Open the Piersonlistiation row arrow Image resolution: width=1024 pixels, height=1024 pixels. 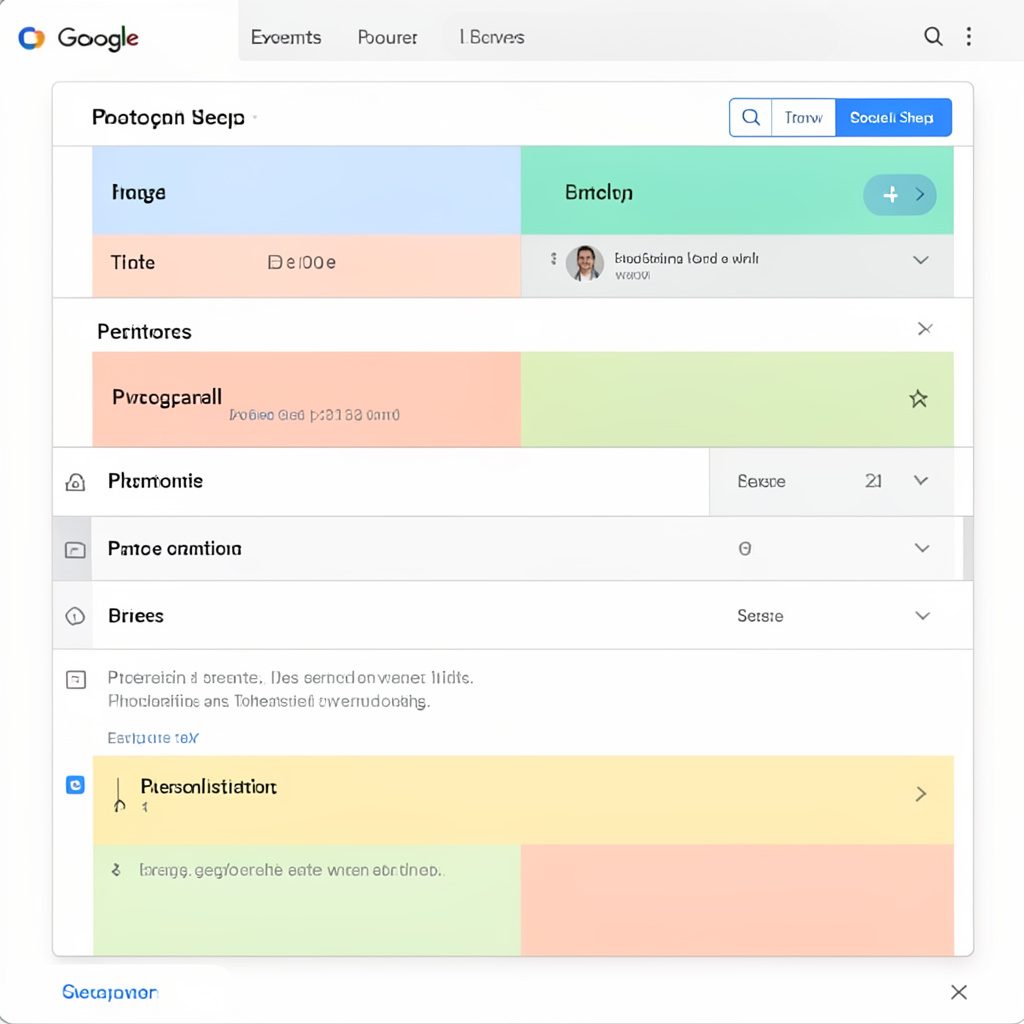tap(921, 793)
